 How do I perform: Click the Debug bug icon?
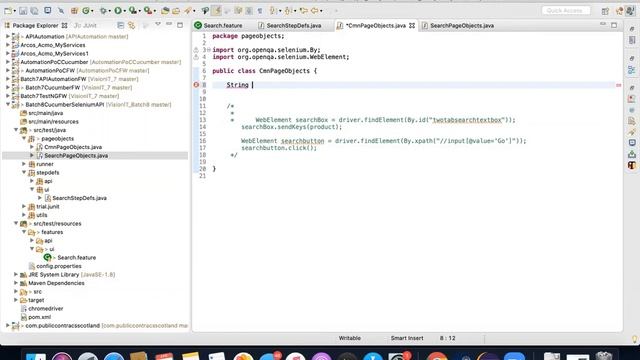point(103,11)
